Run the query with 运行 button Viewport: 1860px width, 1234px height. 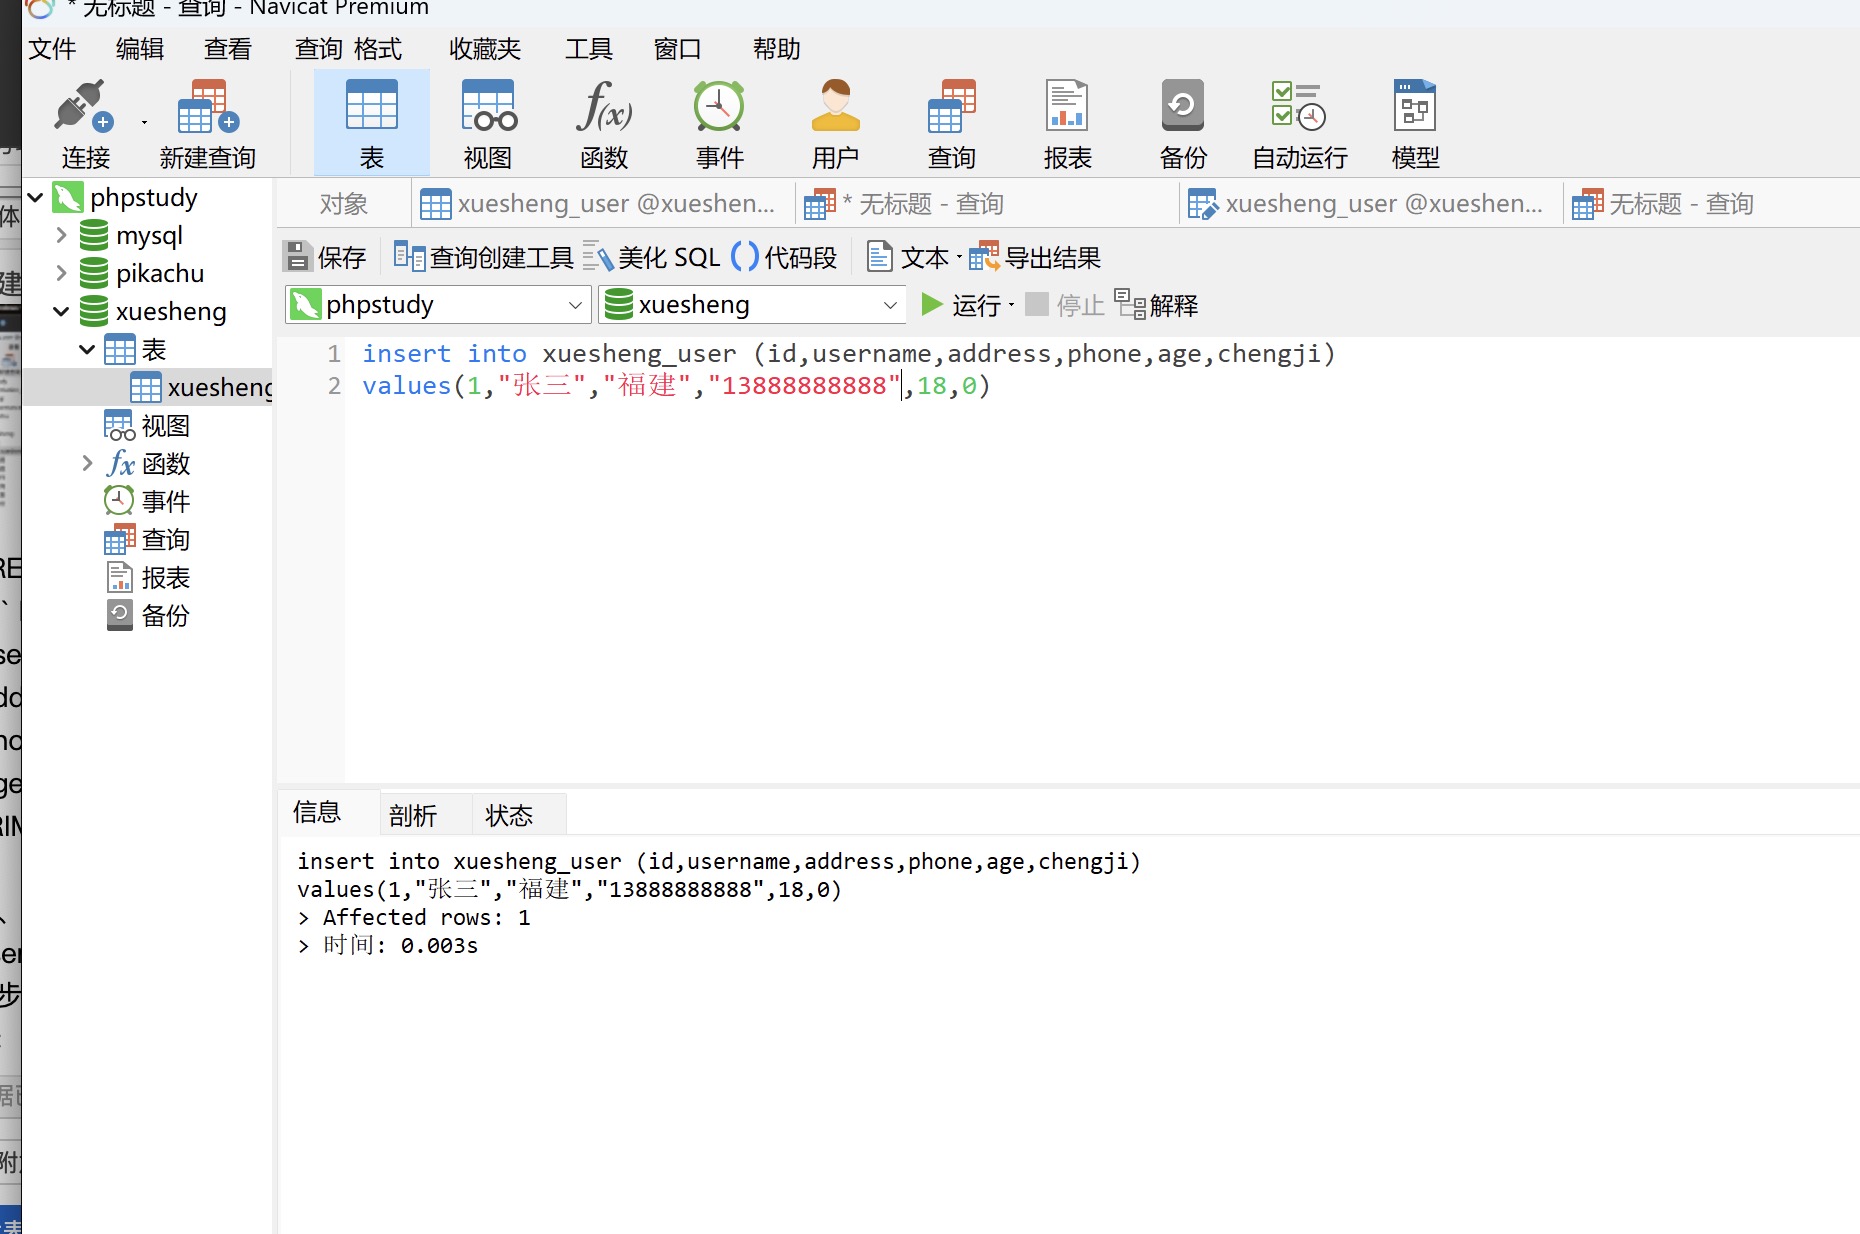coord(962,305)
